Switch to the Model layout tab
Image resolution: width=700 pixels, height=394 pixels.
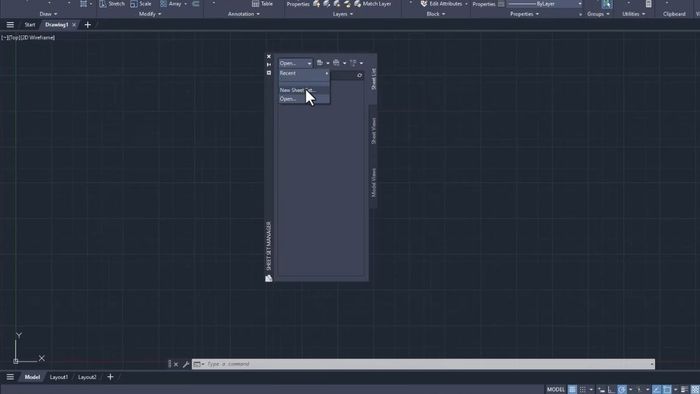tap(32, 377)
